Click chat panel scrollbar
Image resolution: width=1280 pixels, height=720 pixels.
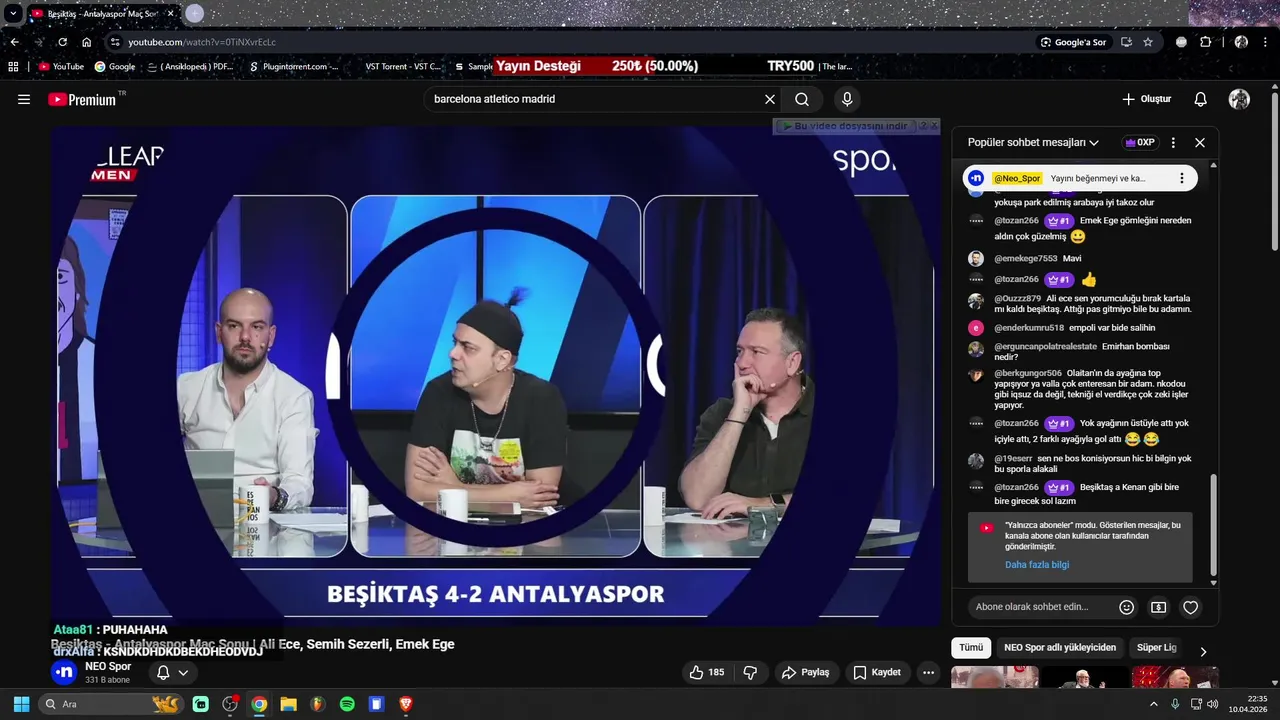pyautogui.click(x=1214, y=525)
